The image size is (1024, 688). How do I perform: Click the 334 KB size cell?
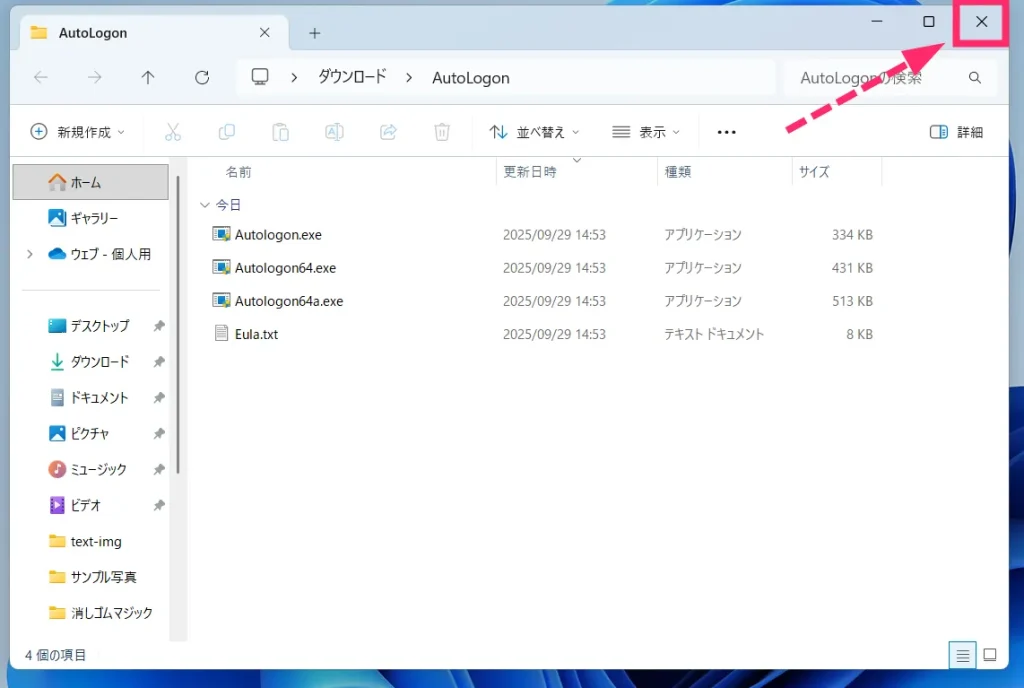pos(852,234)
